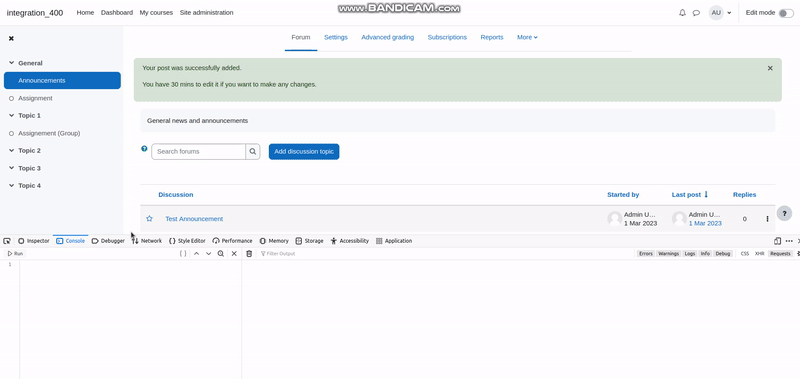The height and width of the screenshot is (379, 800).
Task: Open the Debugger DevTools tab
Action: coord(108,241)
